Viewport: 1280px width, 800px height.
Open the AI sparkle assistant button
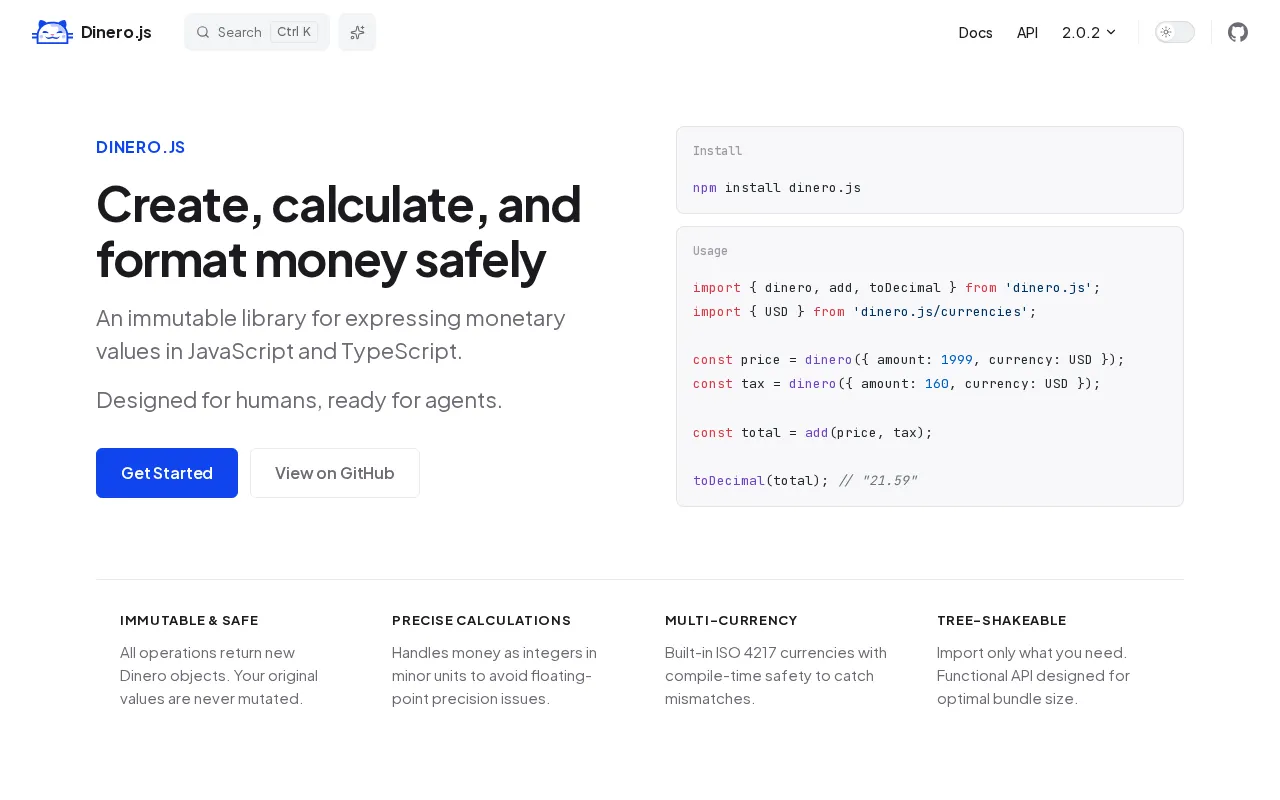pos(357,32)
